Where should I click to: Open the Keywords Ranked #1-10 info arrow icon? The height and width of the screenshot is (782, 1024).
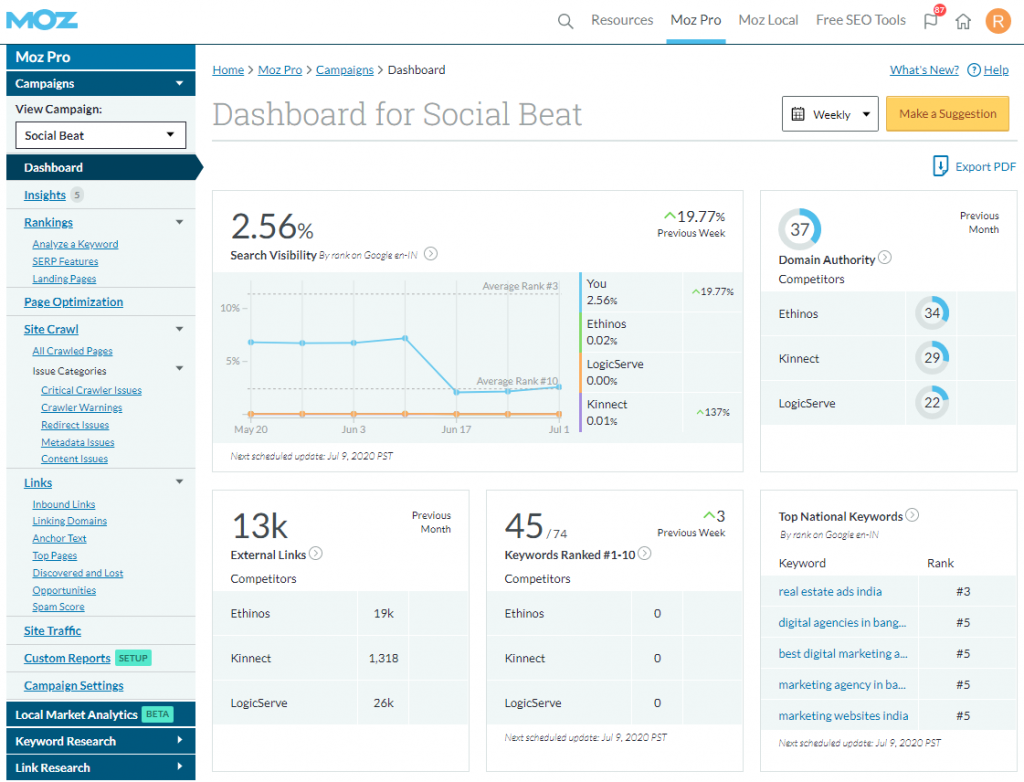pyautogui.click(x=645, y=553)
